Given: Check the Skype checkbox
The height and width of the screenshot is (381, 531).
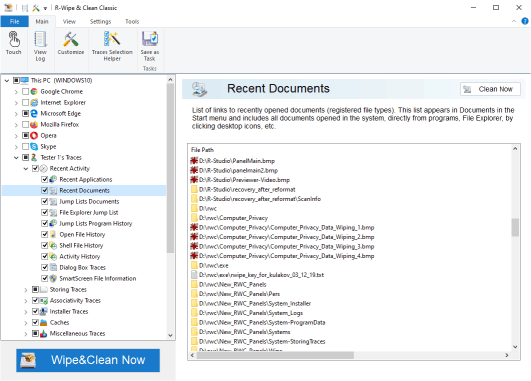Looking at the screenshot, I should pyautogui.click(x=25, y=147).
